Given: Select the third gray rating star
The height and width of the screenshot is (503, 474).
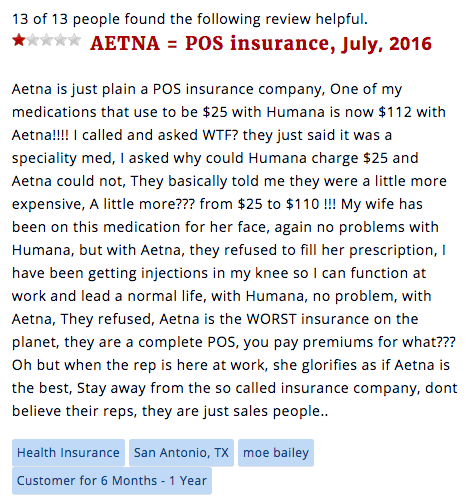Looking at the screenshot, I should click(x=47, y=40).
